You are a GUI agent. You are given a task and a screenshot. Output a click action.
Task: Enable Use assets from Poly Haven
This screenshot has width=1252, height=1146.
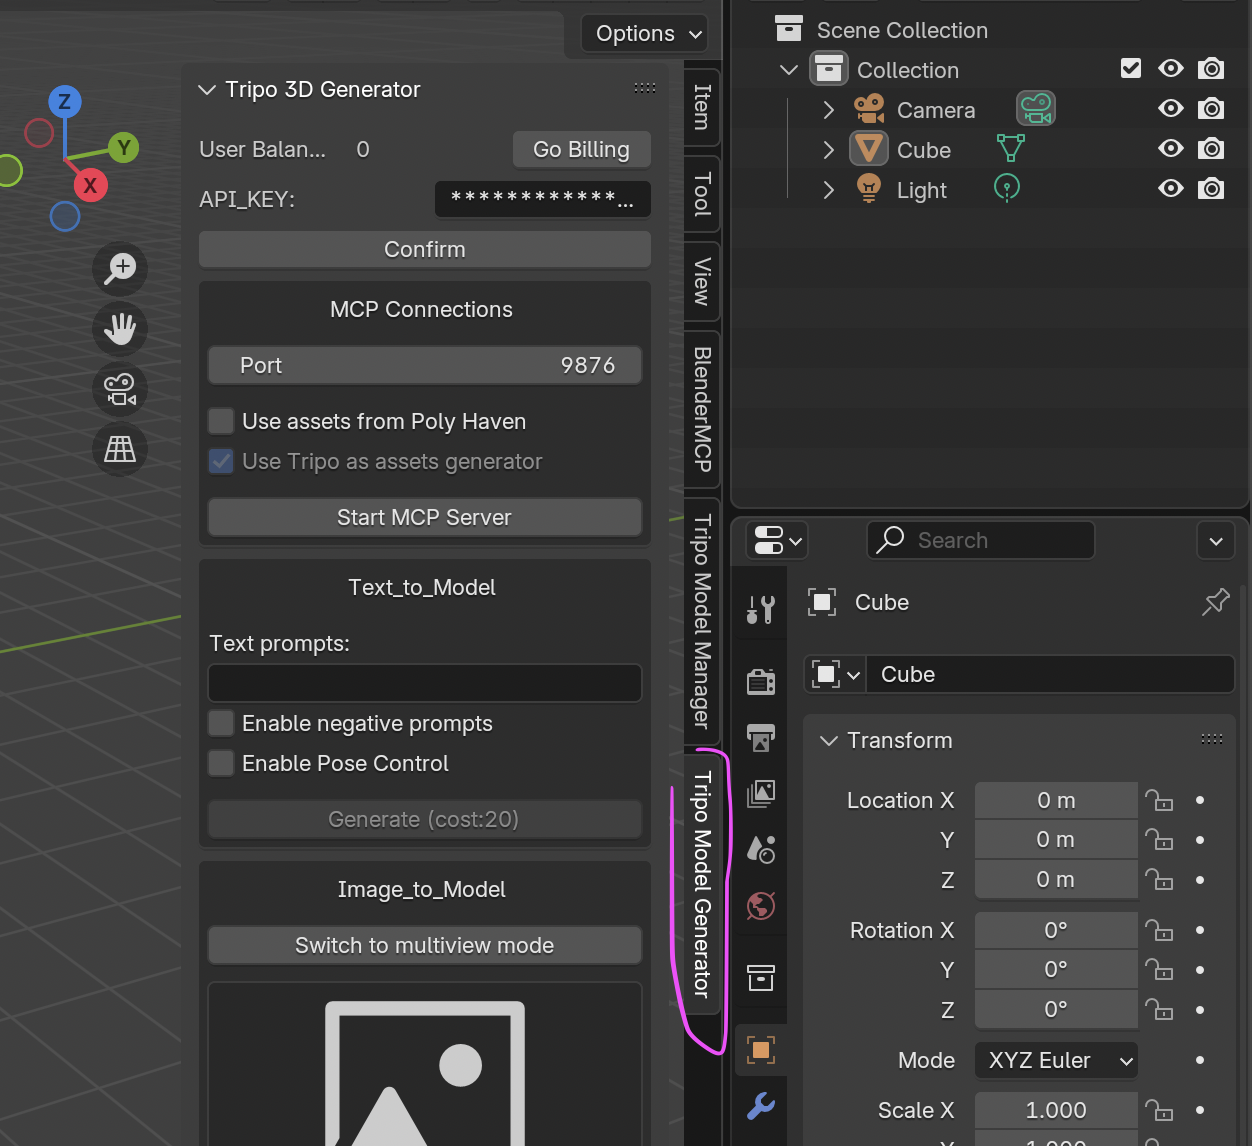click(x=221, y=421)
